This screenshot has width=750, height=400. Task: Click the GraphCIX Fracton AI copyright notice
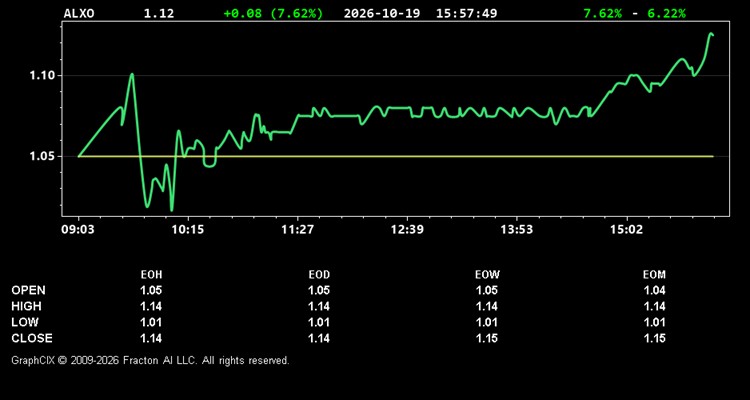pyautogui.click(x=150, y=360)
